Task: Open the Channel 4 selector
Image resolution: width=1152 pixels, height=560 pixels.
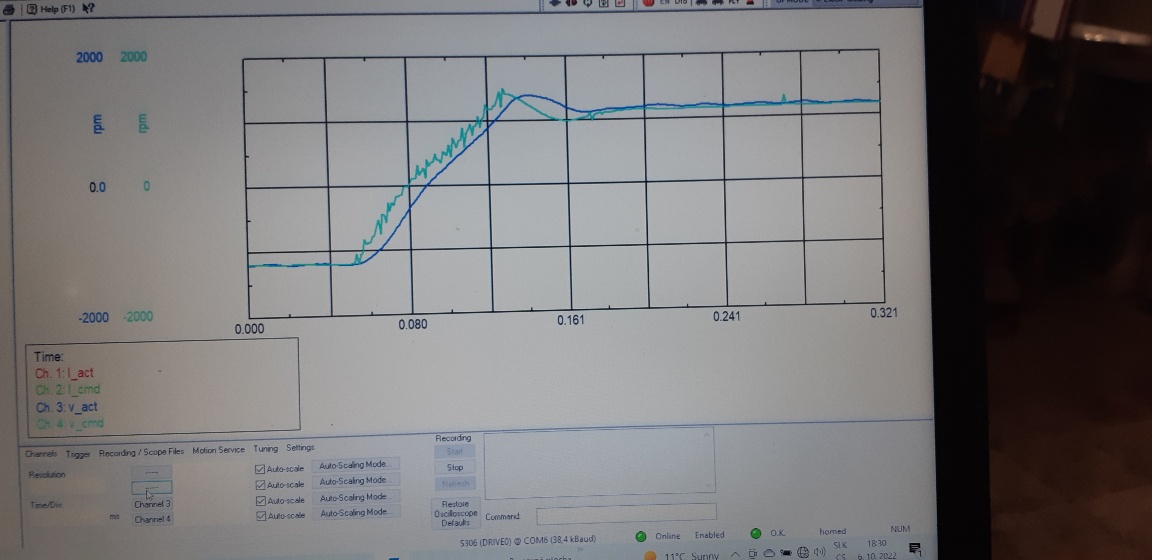Action: tap(152, 519)
